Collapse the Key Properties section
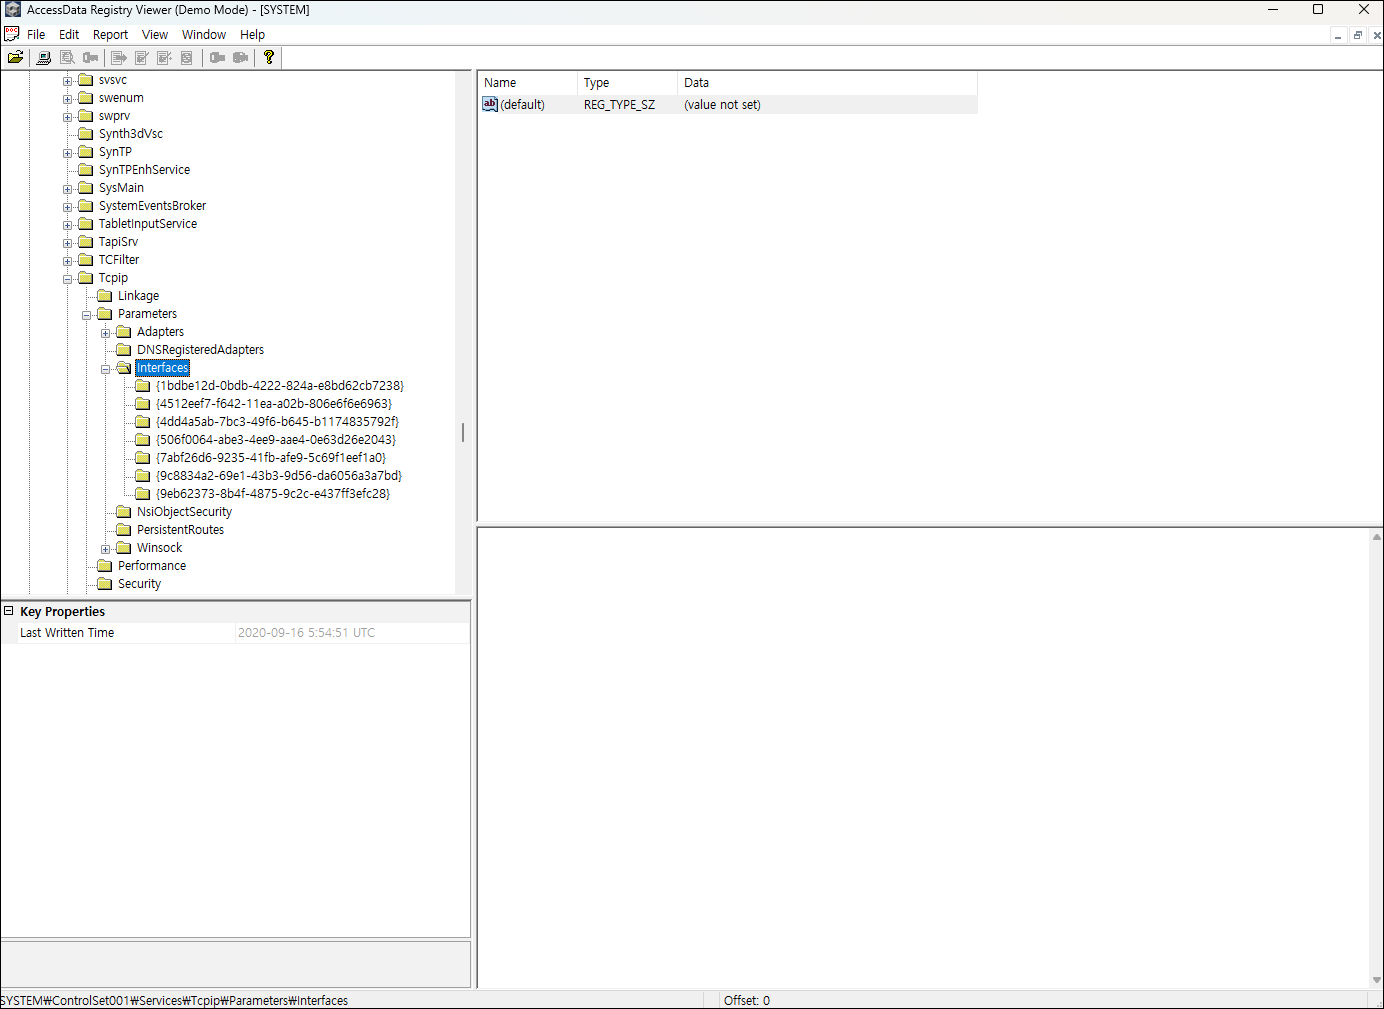This screenshot has width=1384, height=1009. pos(8,611)
